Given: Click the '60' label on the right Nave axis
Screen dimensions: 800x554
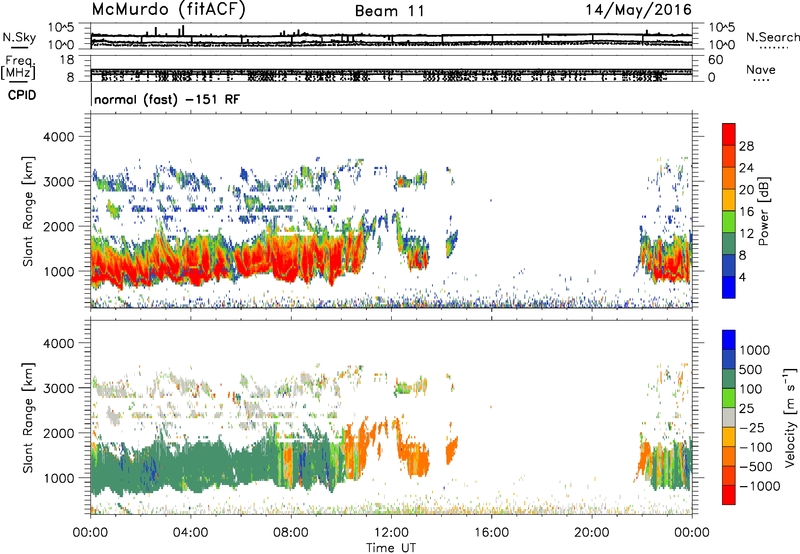Looking at the screenshot, I should tap(715, 60).
